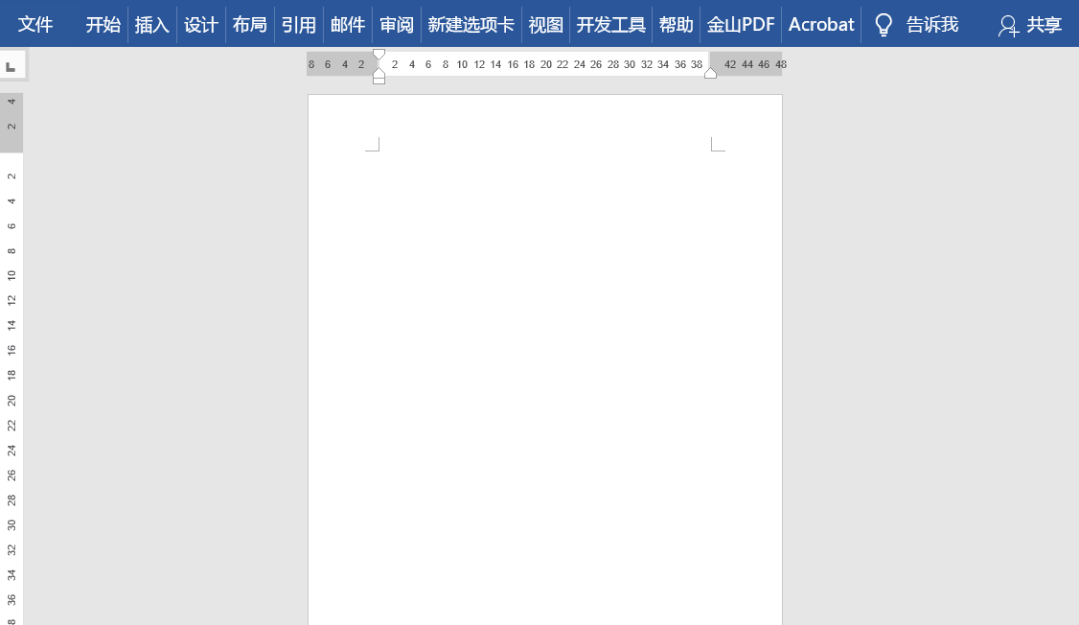Open the Acrobat tab

click(822, 25)
